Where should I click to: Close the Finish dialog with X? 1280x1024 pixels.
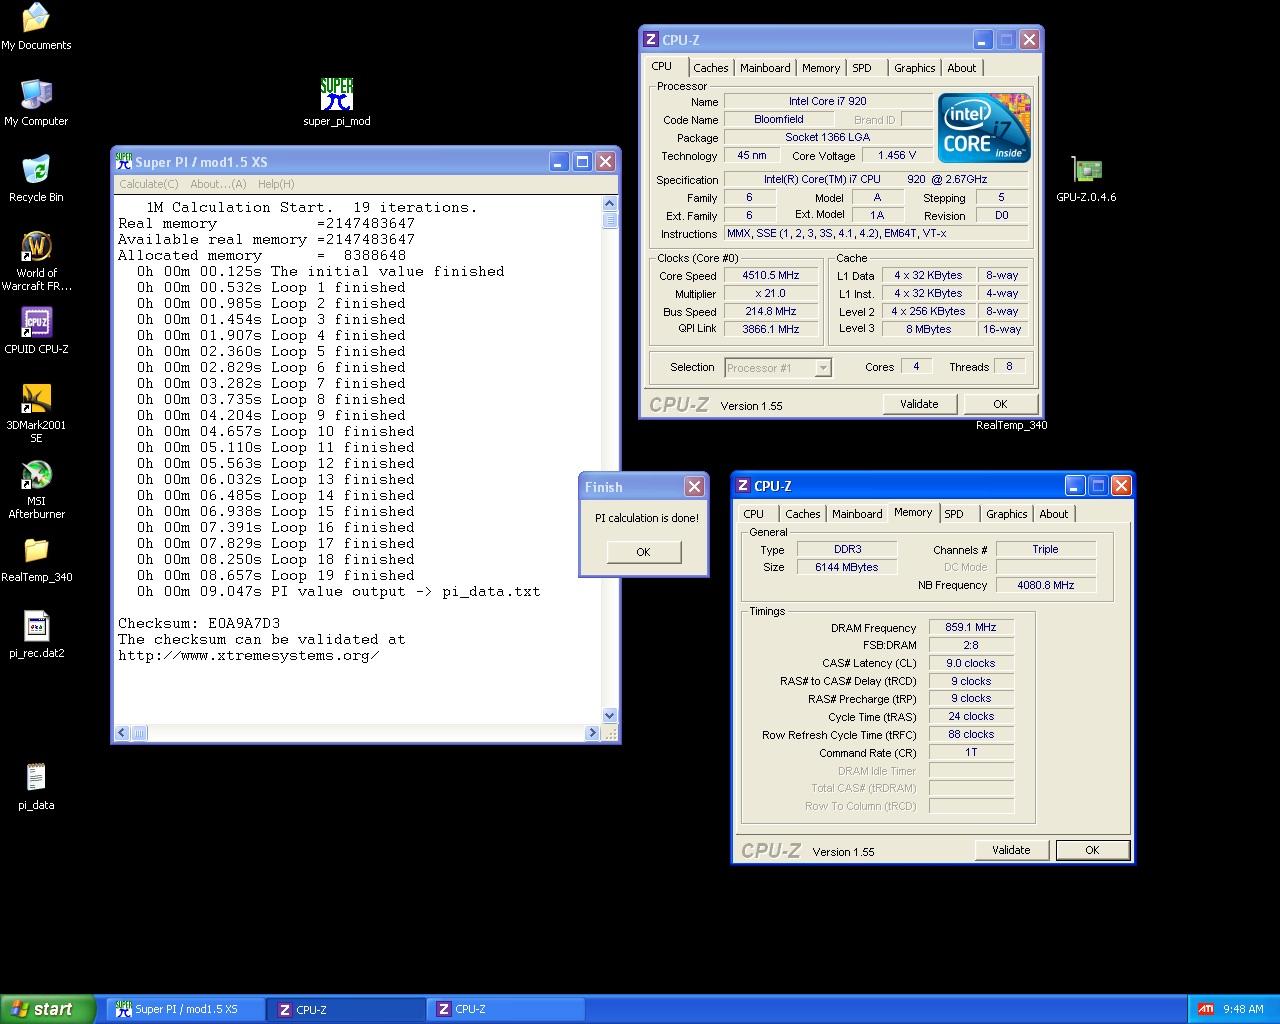coord(693,486)
